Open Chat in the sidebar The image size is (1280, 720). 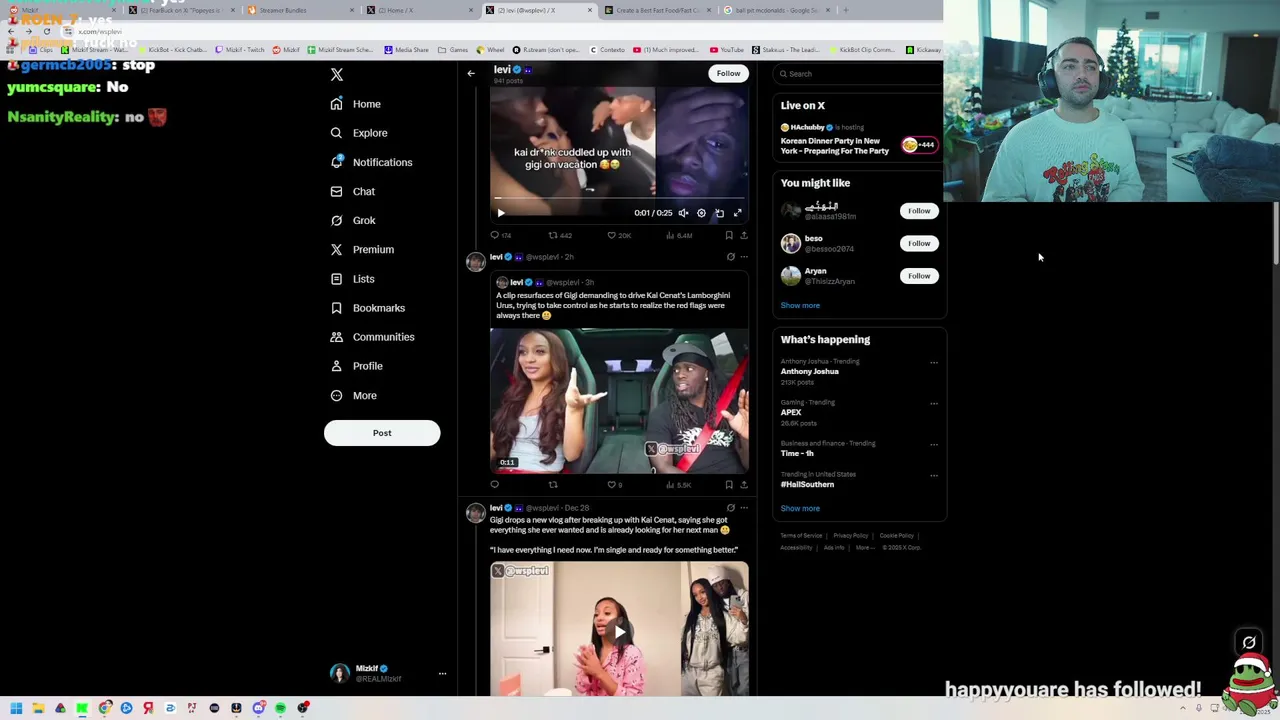(x=352, y=191)
